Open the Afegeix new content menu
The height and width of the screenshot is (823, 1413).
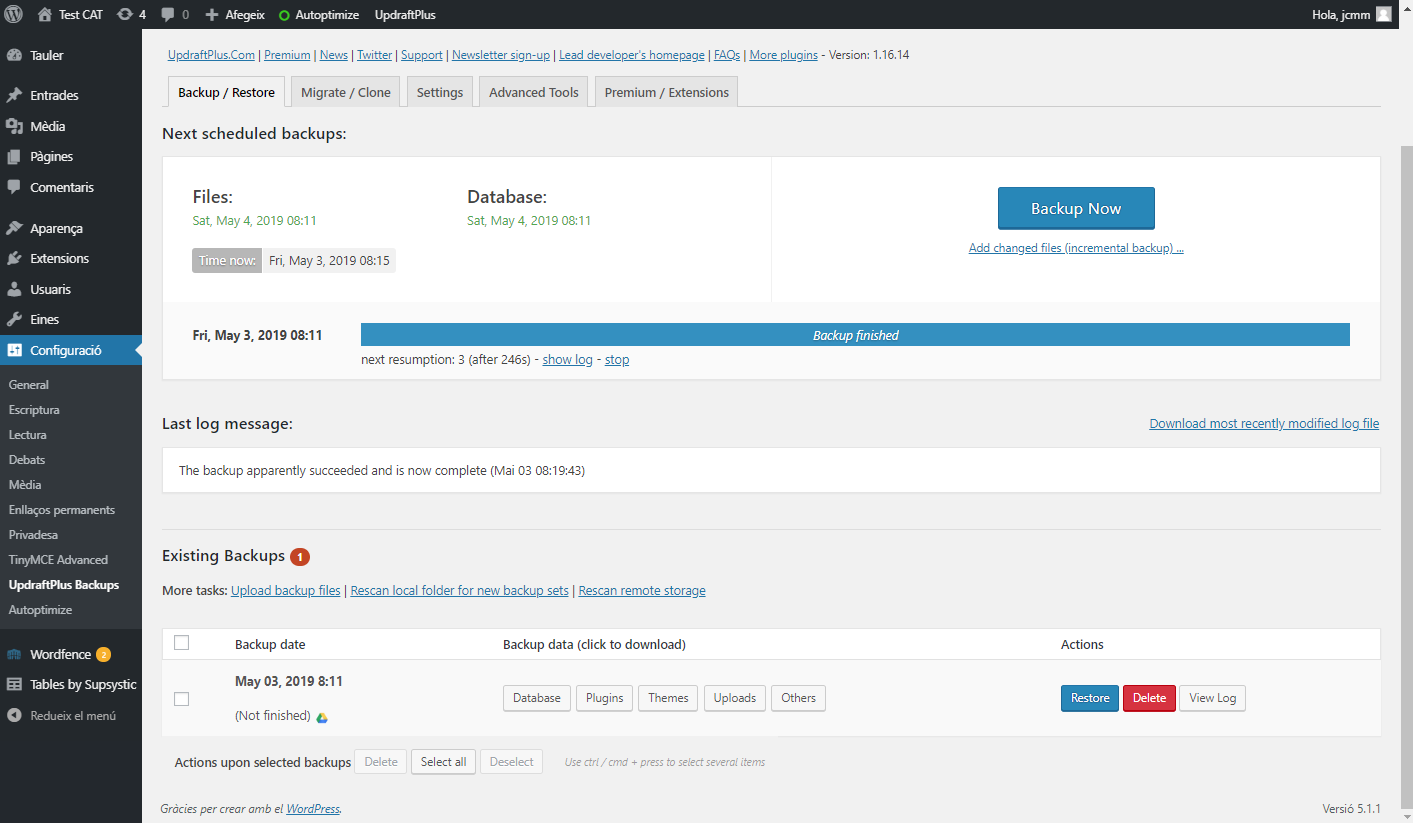235,14
